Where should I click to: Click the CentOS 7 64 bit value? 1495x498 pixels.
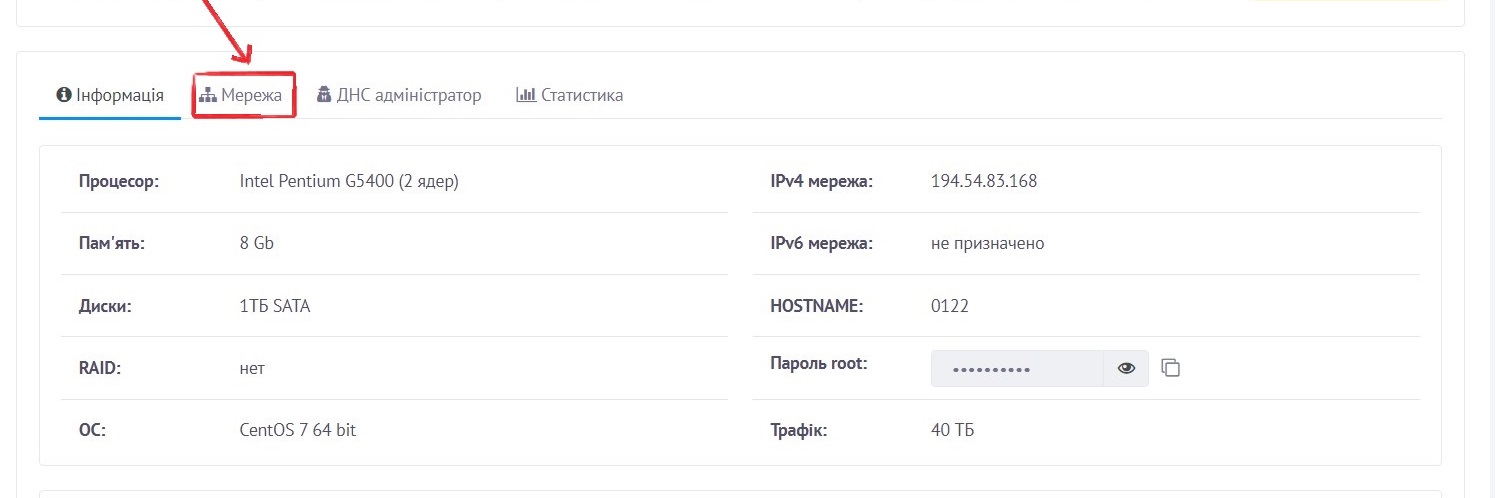pos(298,430)
